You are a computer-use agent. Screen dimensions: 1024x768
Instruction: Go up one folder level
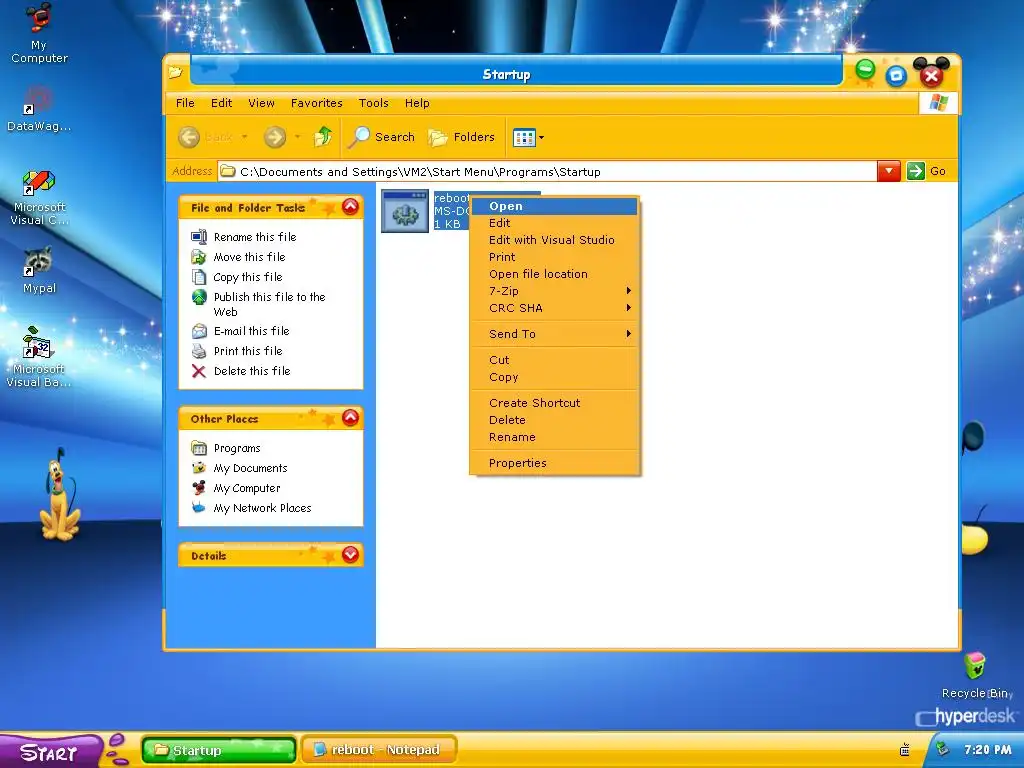click(x=323, y=137)
